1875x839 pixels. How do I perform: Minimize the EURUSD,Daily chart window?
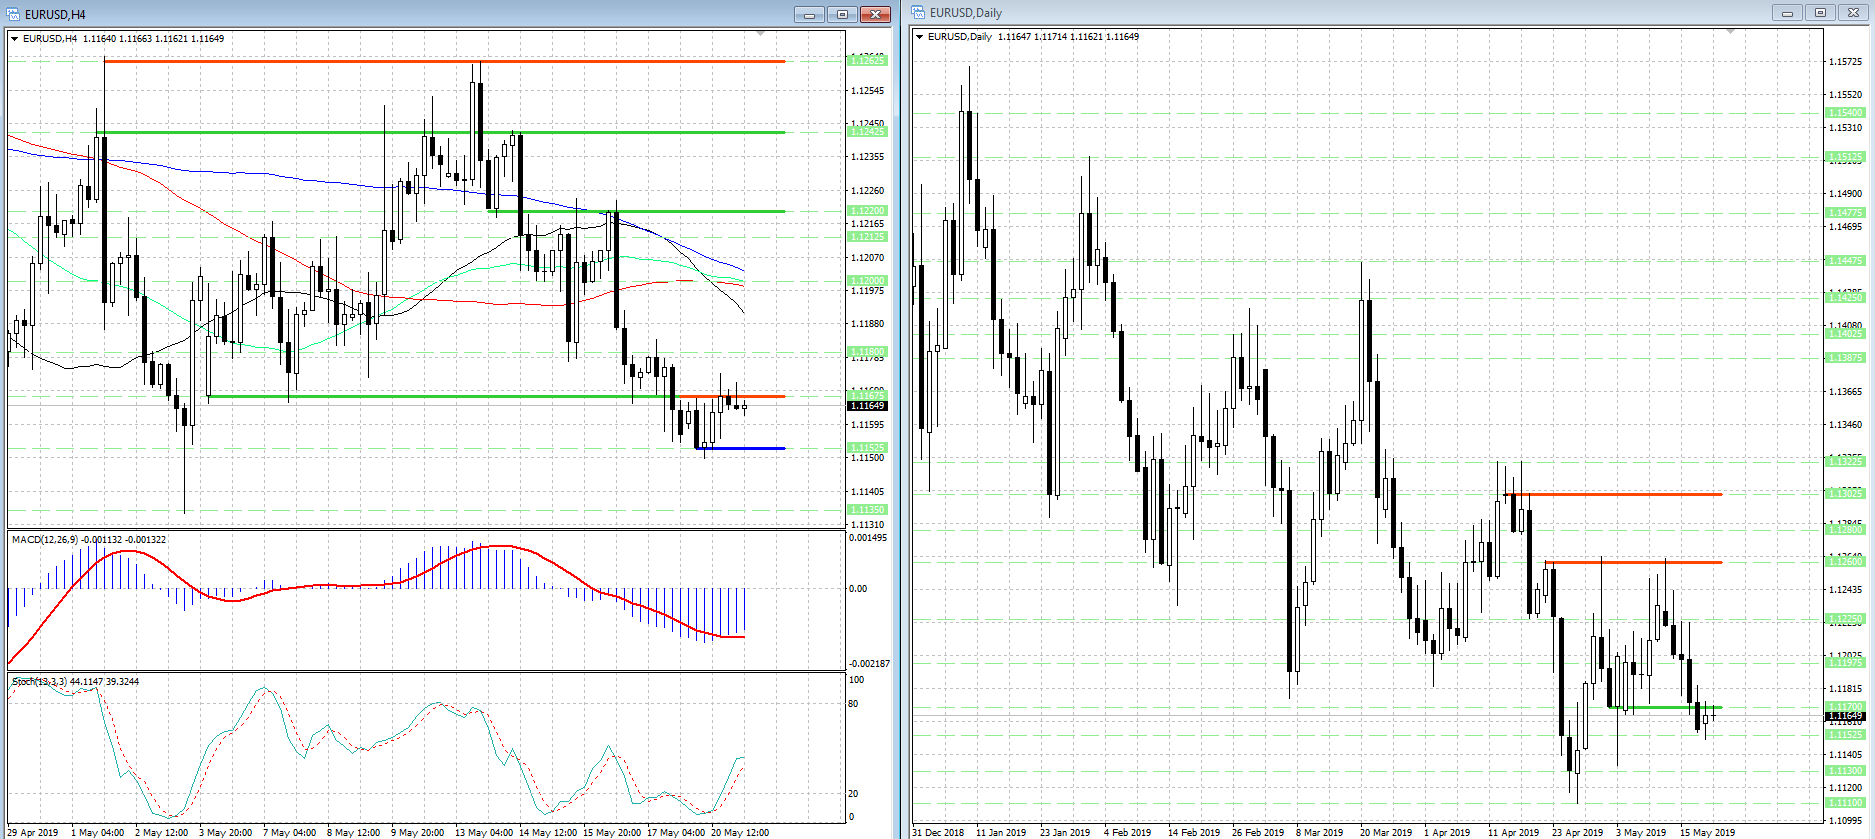coord(1787,13)
